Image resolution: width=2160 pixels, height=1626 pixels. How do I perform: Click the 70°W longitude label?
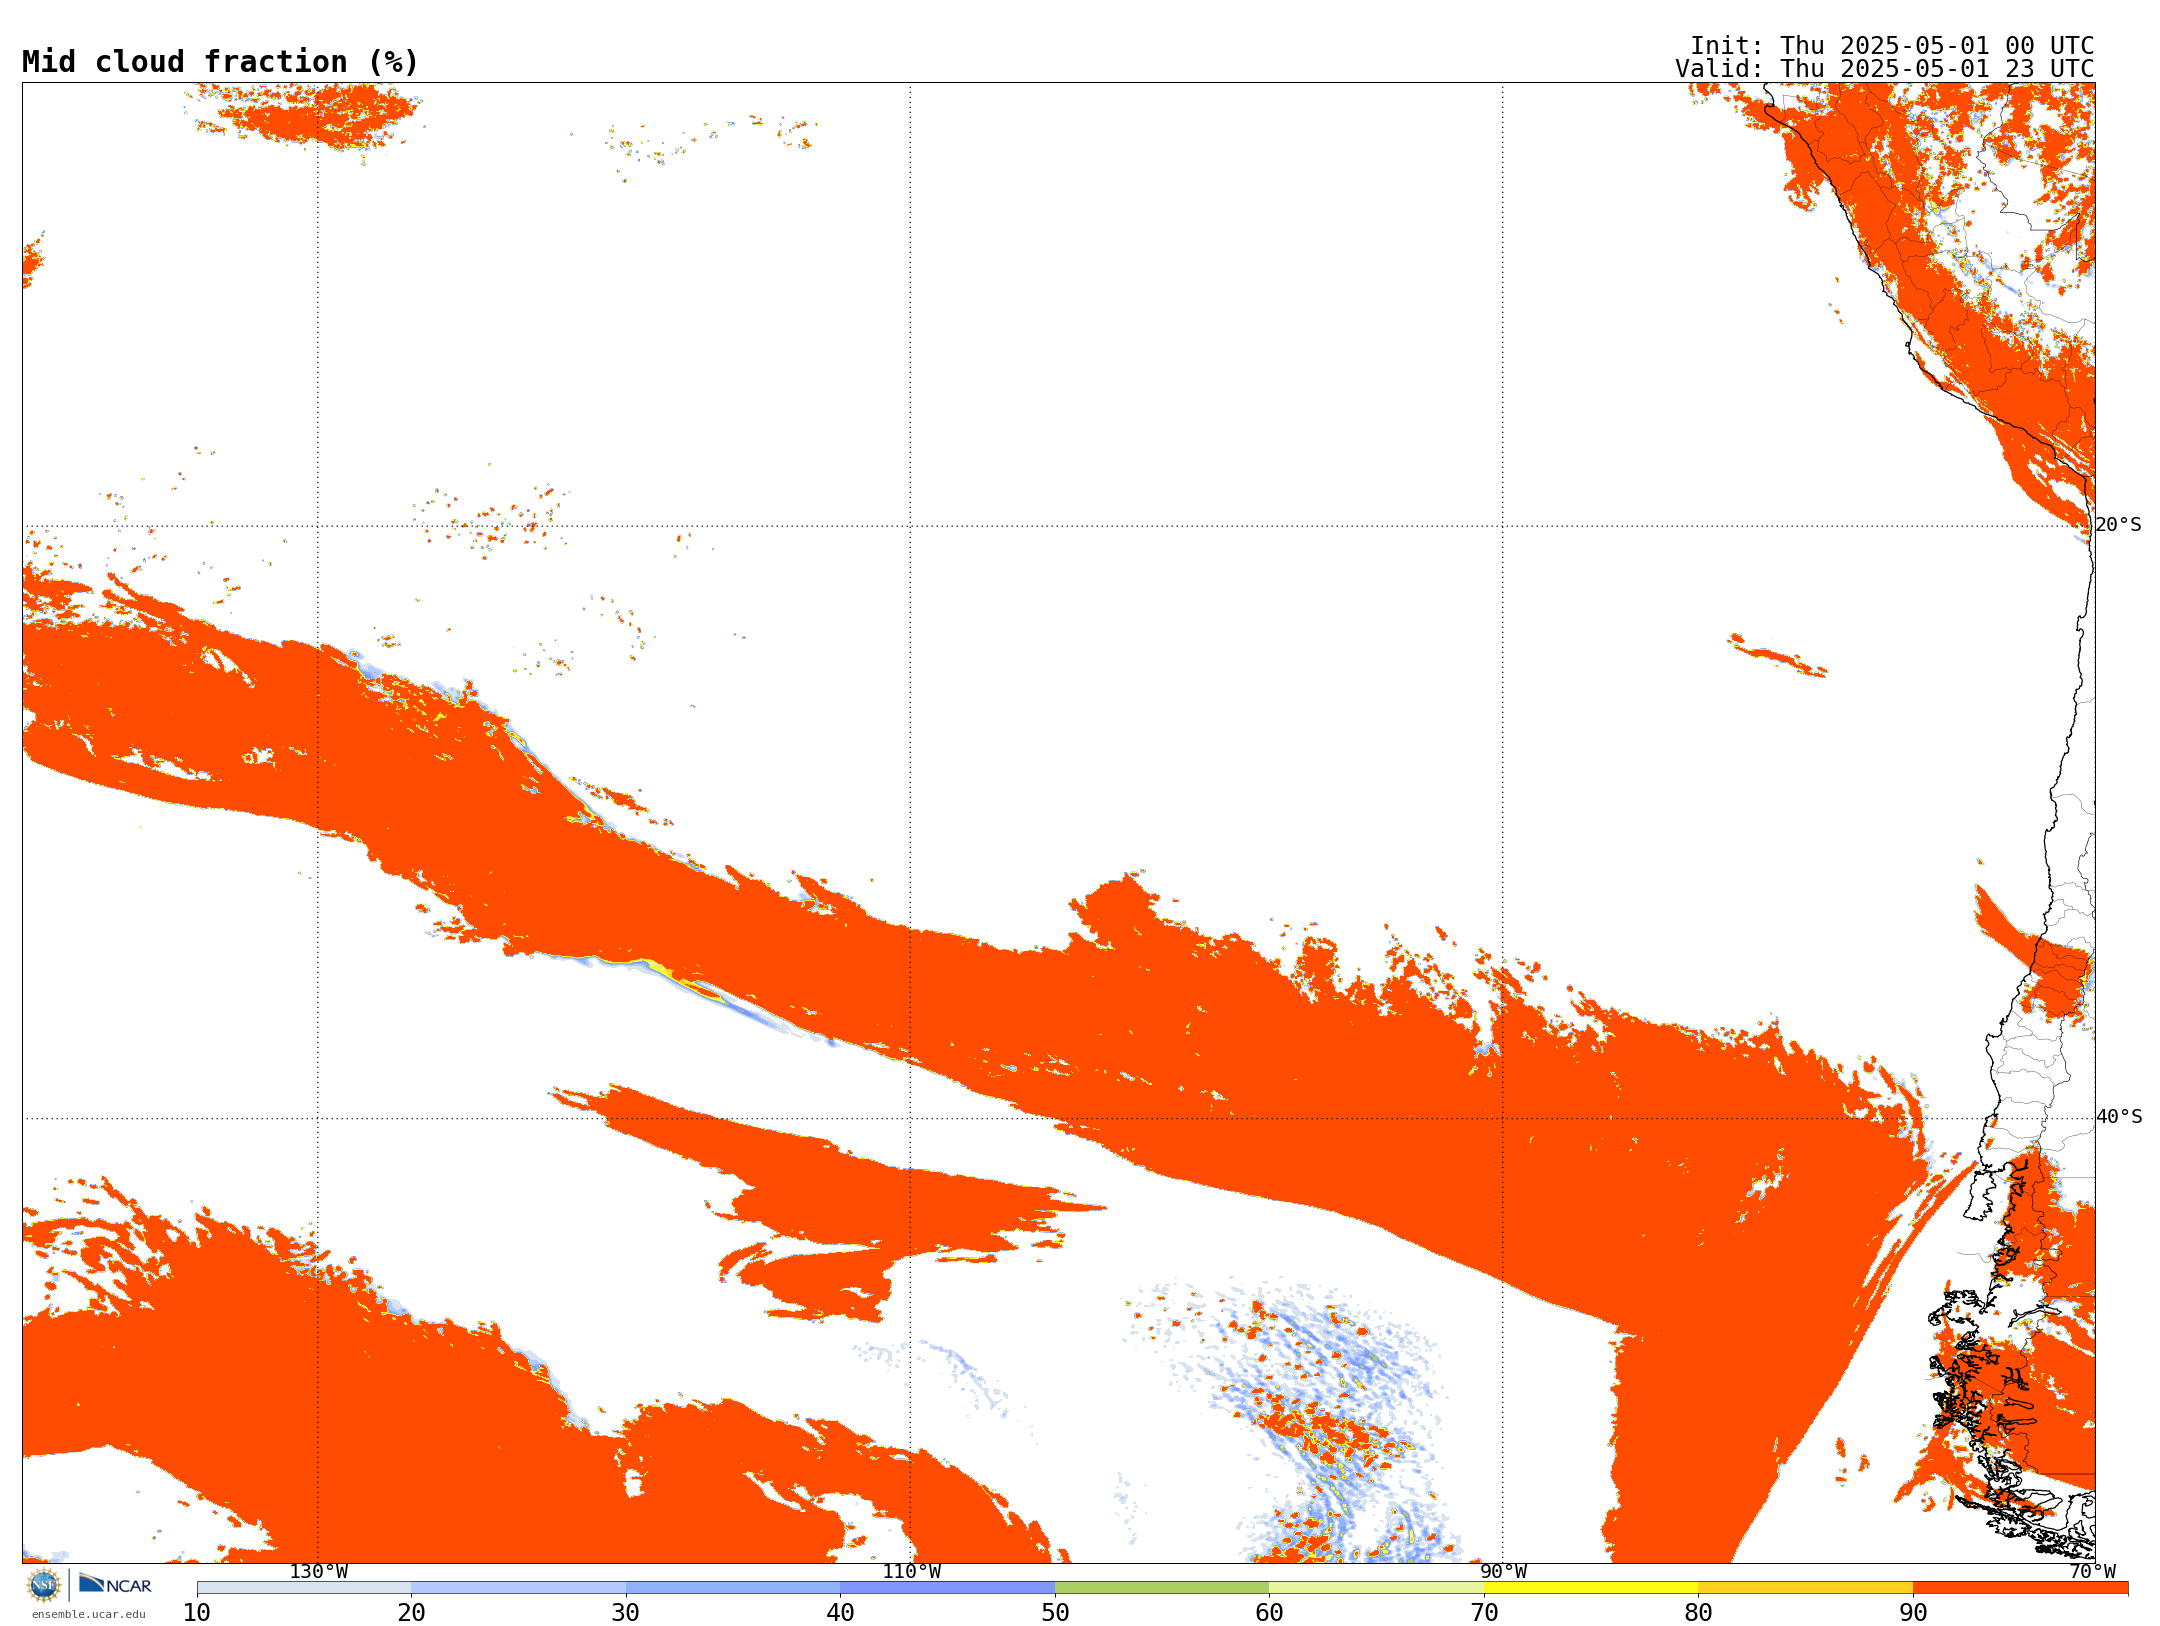2092,1572
